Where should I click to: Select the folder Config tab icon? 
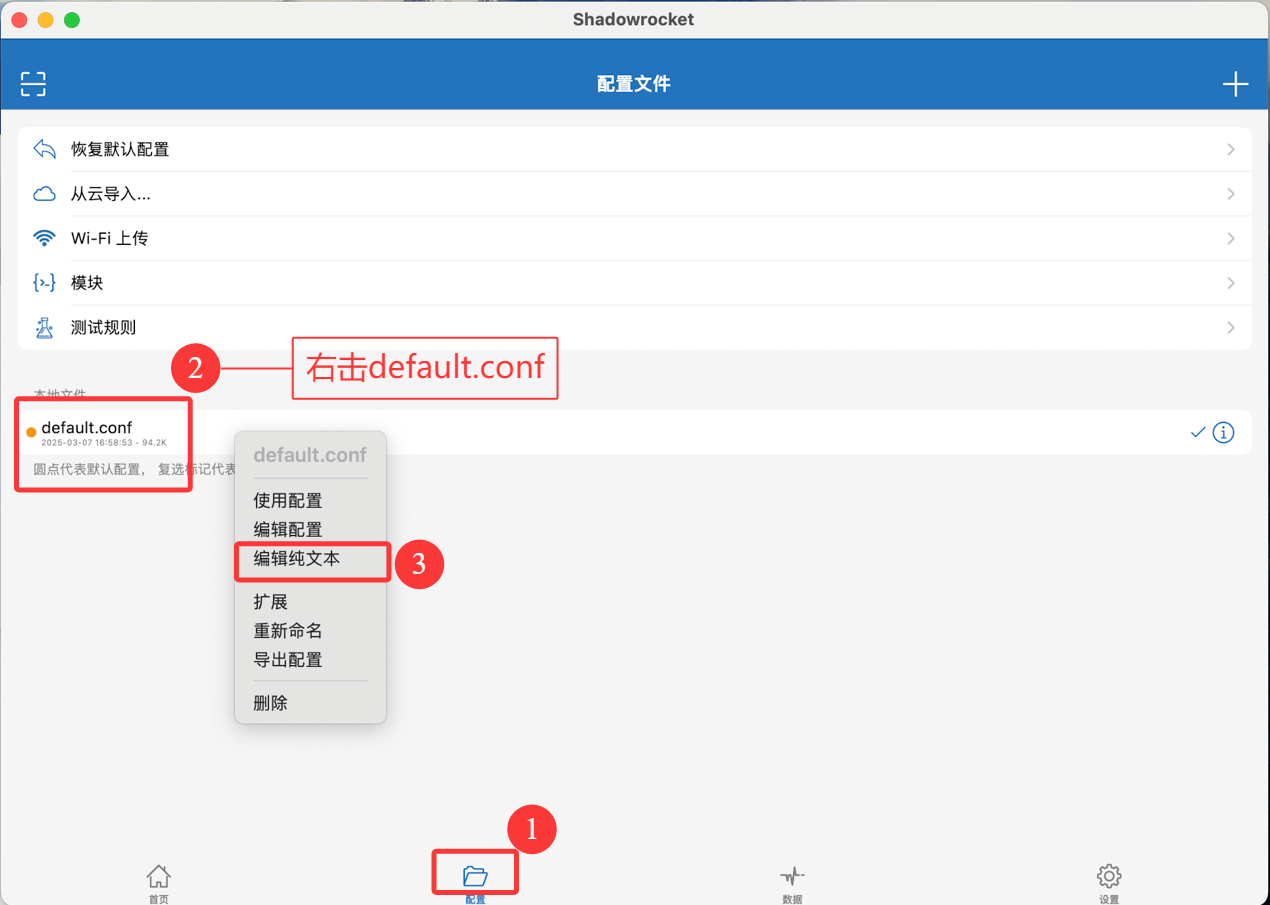coord(475,877)
